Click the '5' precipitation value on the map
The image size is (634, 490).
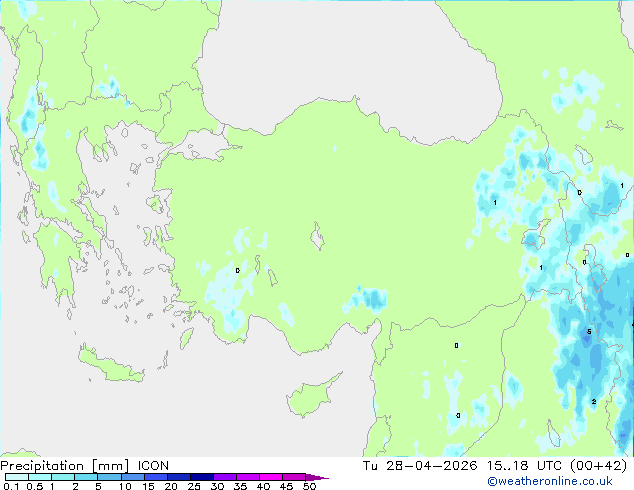click(x=589, y=332)
